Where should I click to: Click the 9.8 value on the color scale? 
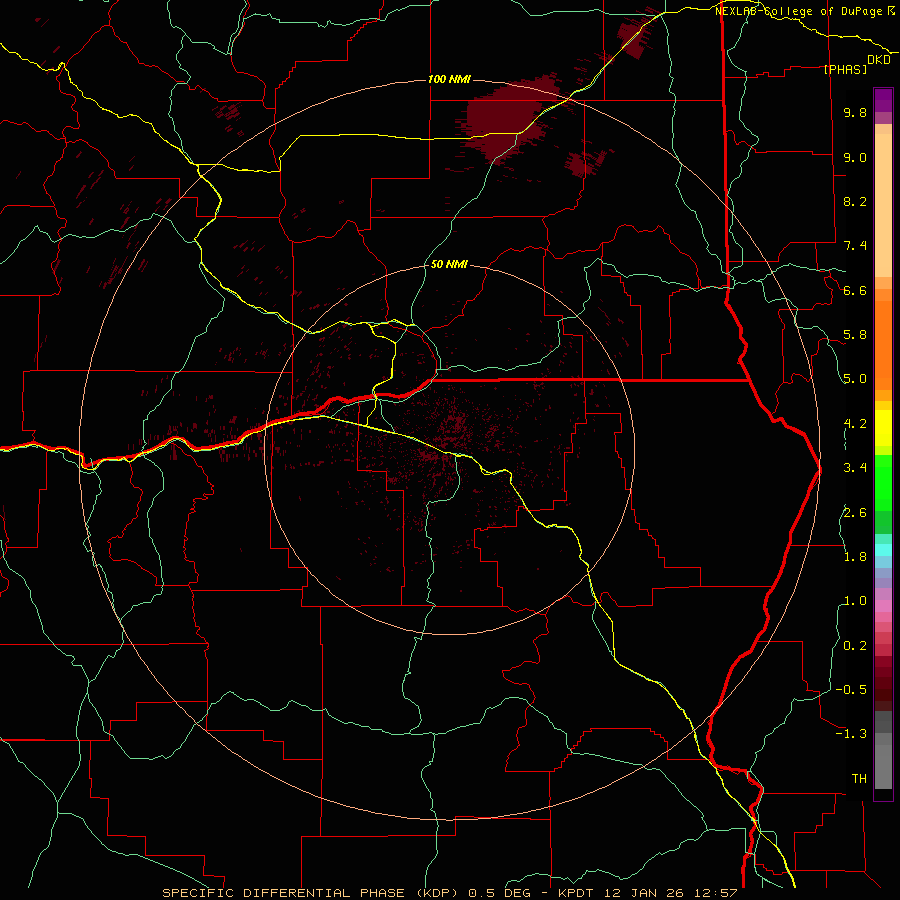[855, 112]
